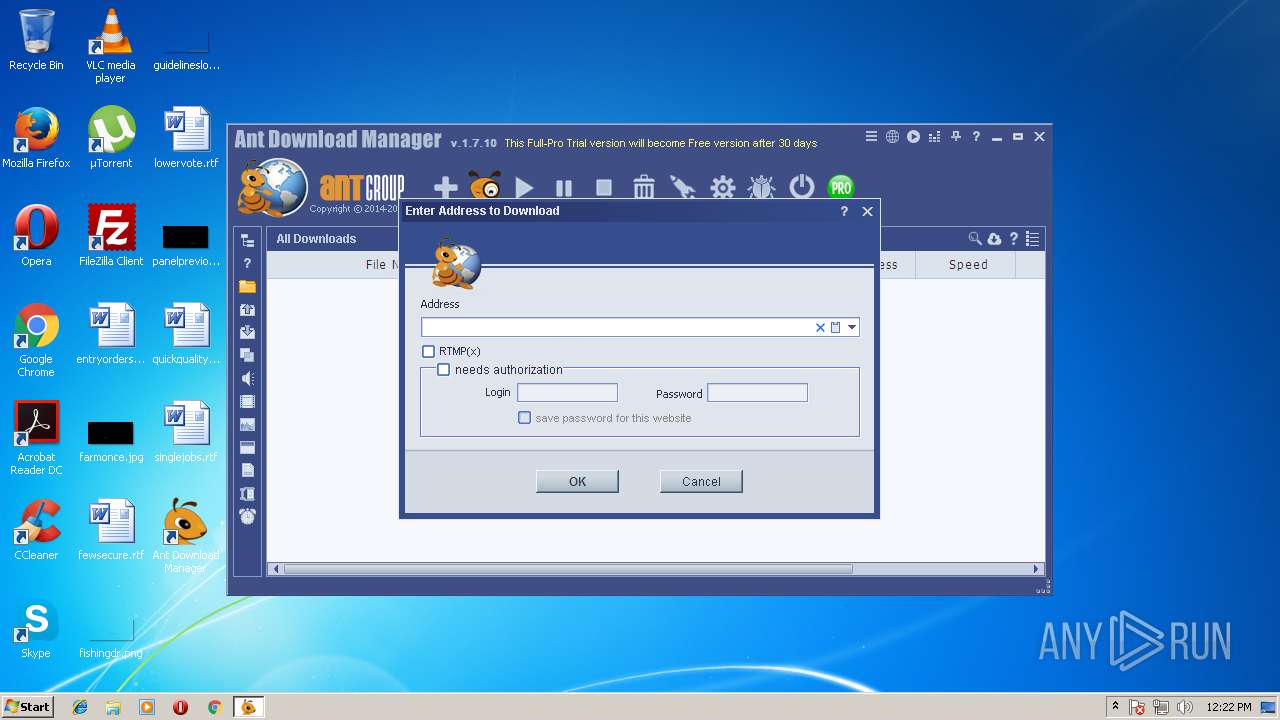Delete download using trash can icon
Image resolution: width=1280 pixels, height=720 pixels.
[644, 187]
